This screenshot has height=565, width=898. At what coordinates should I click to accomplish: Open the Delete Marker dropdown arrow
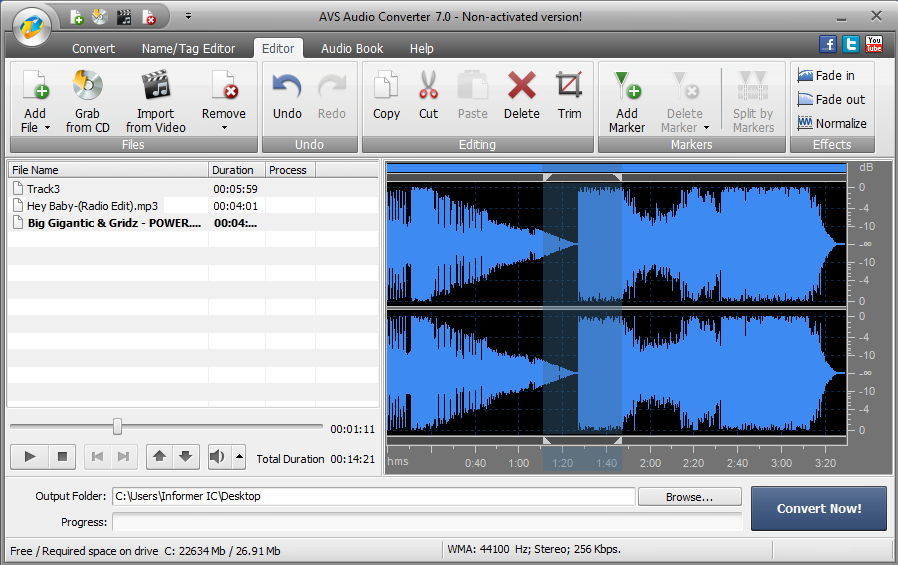point(706,128)
